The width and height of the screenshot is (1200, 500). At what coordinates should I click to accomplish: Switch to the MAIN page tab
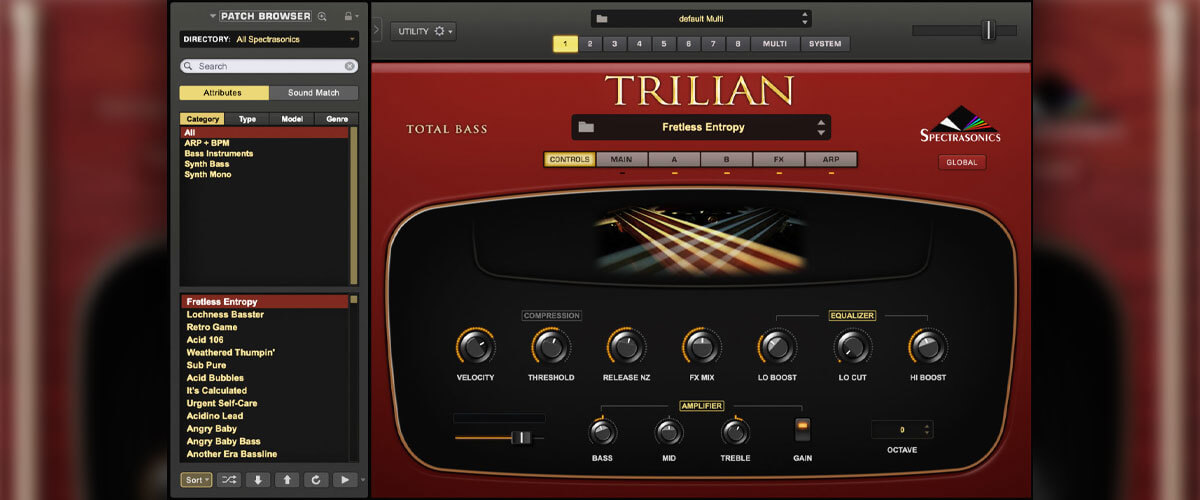(x=622, y=159)
